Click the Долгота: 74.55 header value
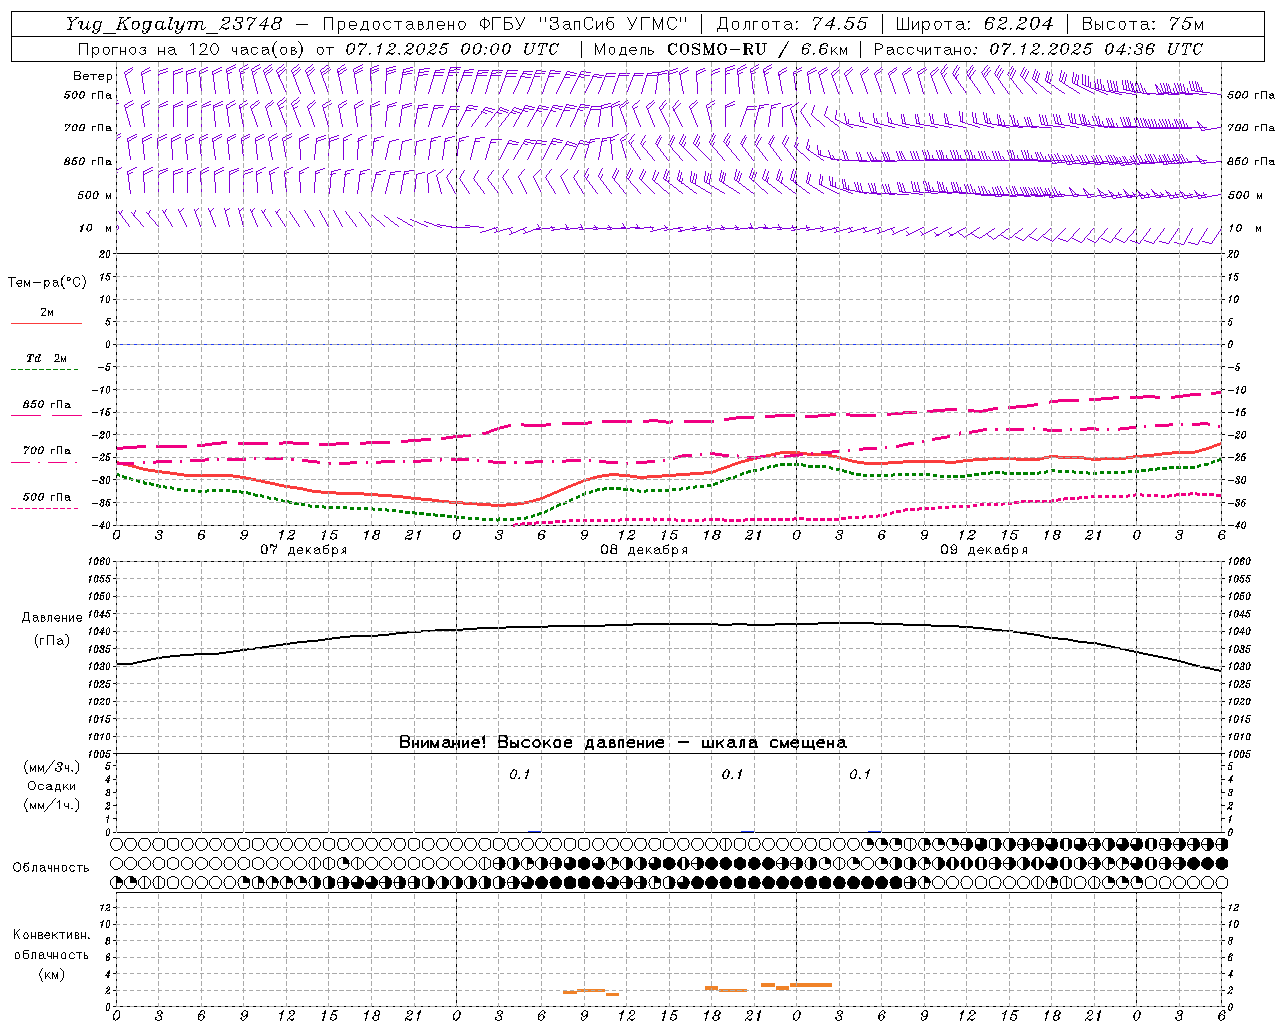Screen dimensions: 1280x1024 (x=792, y=24)
